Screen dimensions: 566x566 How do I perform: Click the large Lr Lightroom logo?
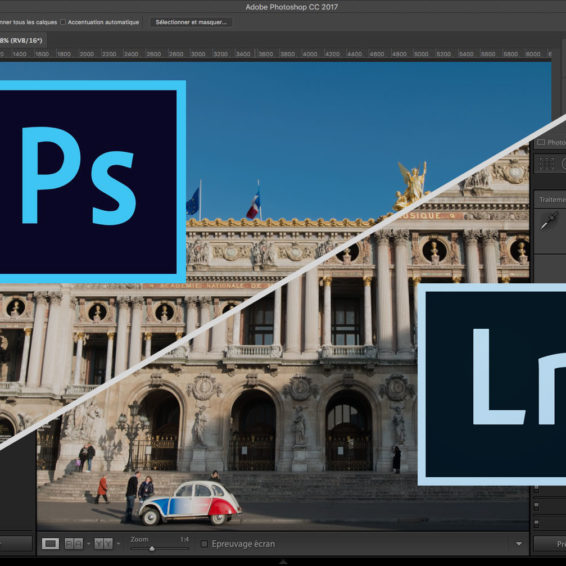[x=492, y=385]
